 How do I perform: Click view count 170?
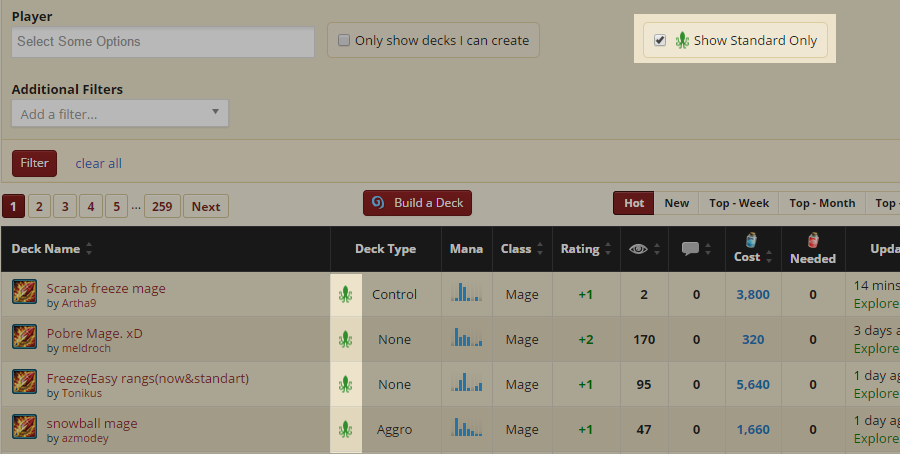[644, 339]
